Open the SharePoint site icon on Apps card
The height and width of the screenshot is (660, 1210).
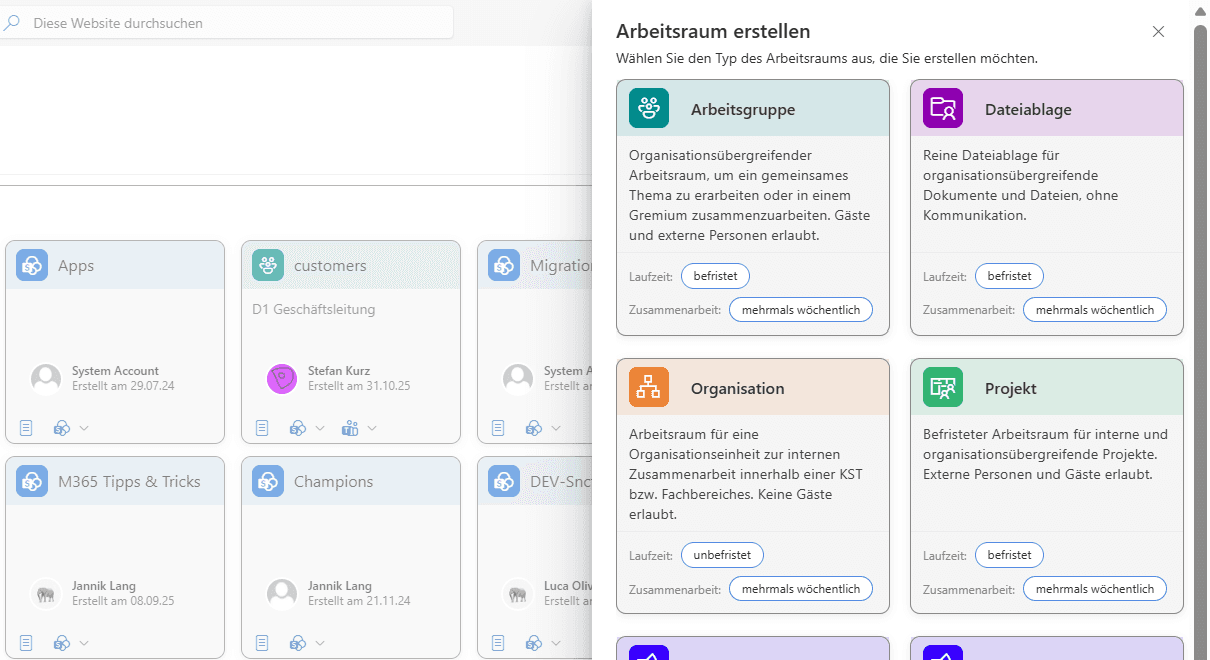(x=60, y=427)
